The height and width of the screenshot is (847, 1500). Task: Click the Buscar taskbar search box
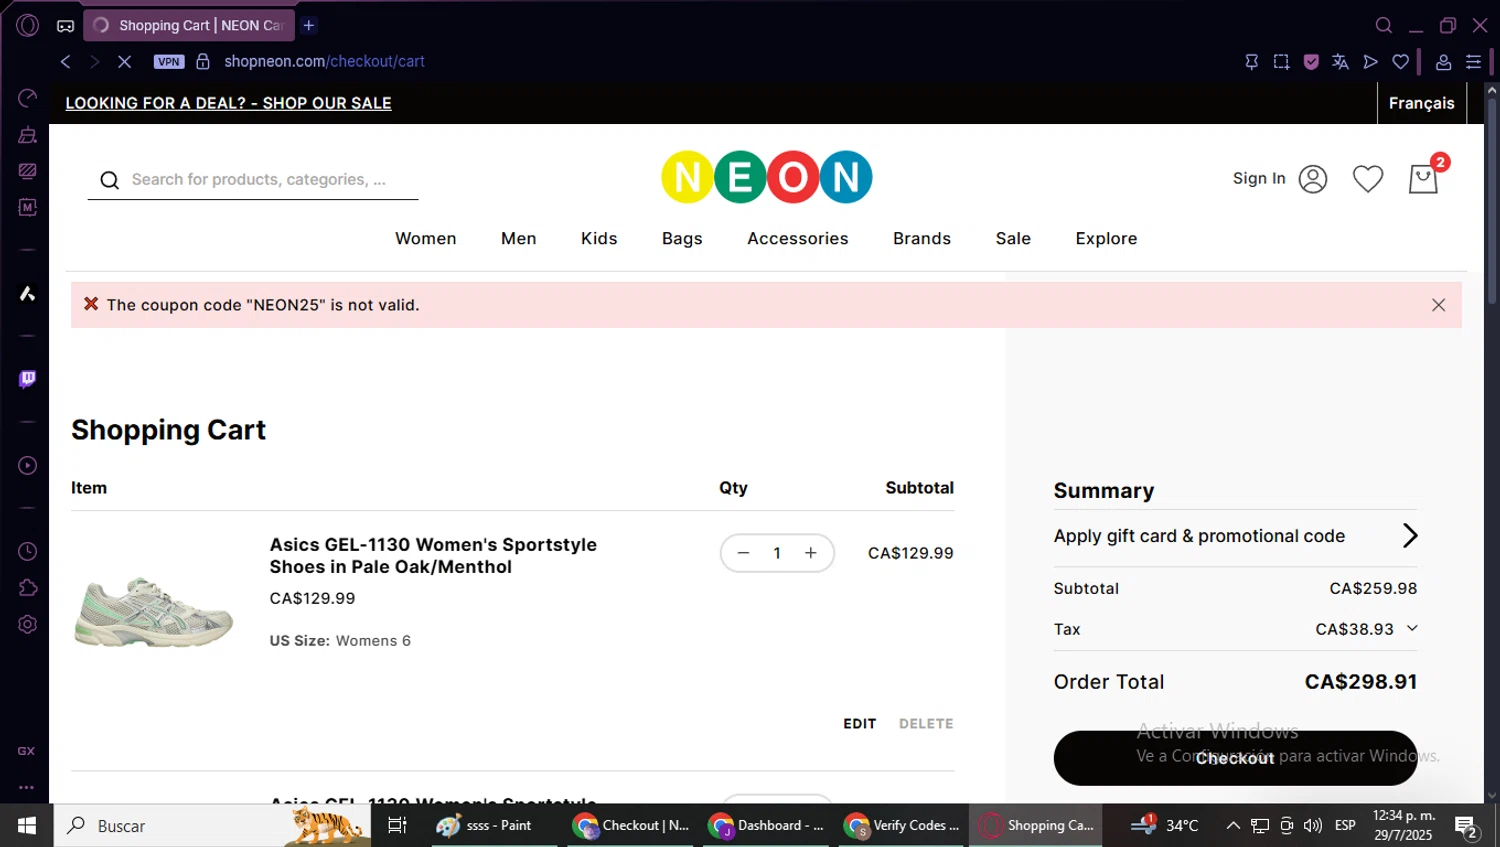pos(212,826)
